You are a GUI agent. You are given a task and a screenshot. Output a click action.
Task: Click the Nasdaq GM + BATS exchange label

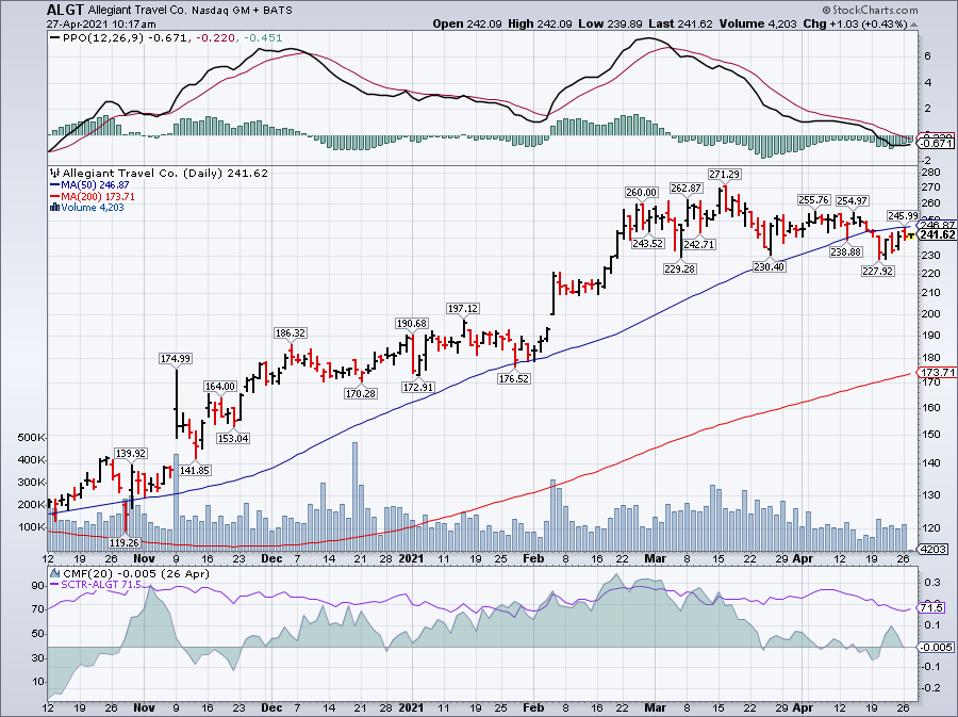pyautogui.click(x=242, y=11)
